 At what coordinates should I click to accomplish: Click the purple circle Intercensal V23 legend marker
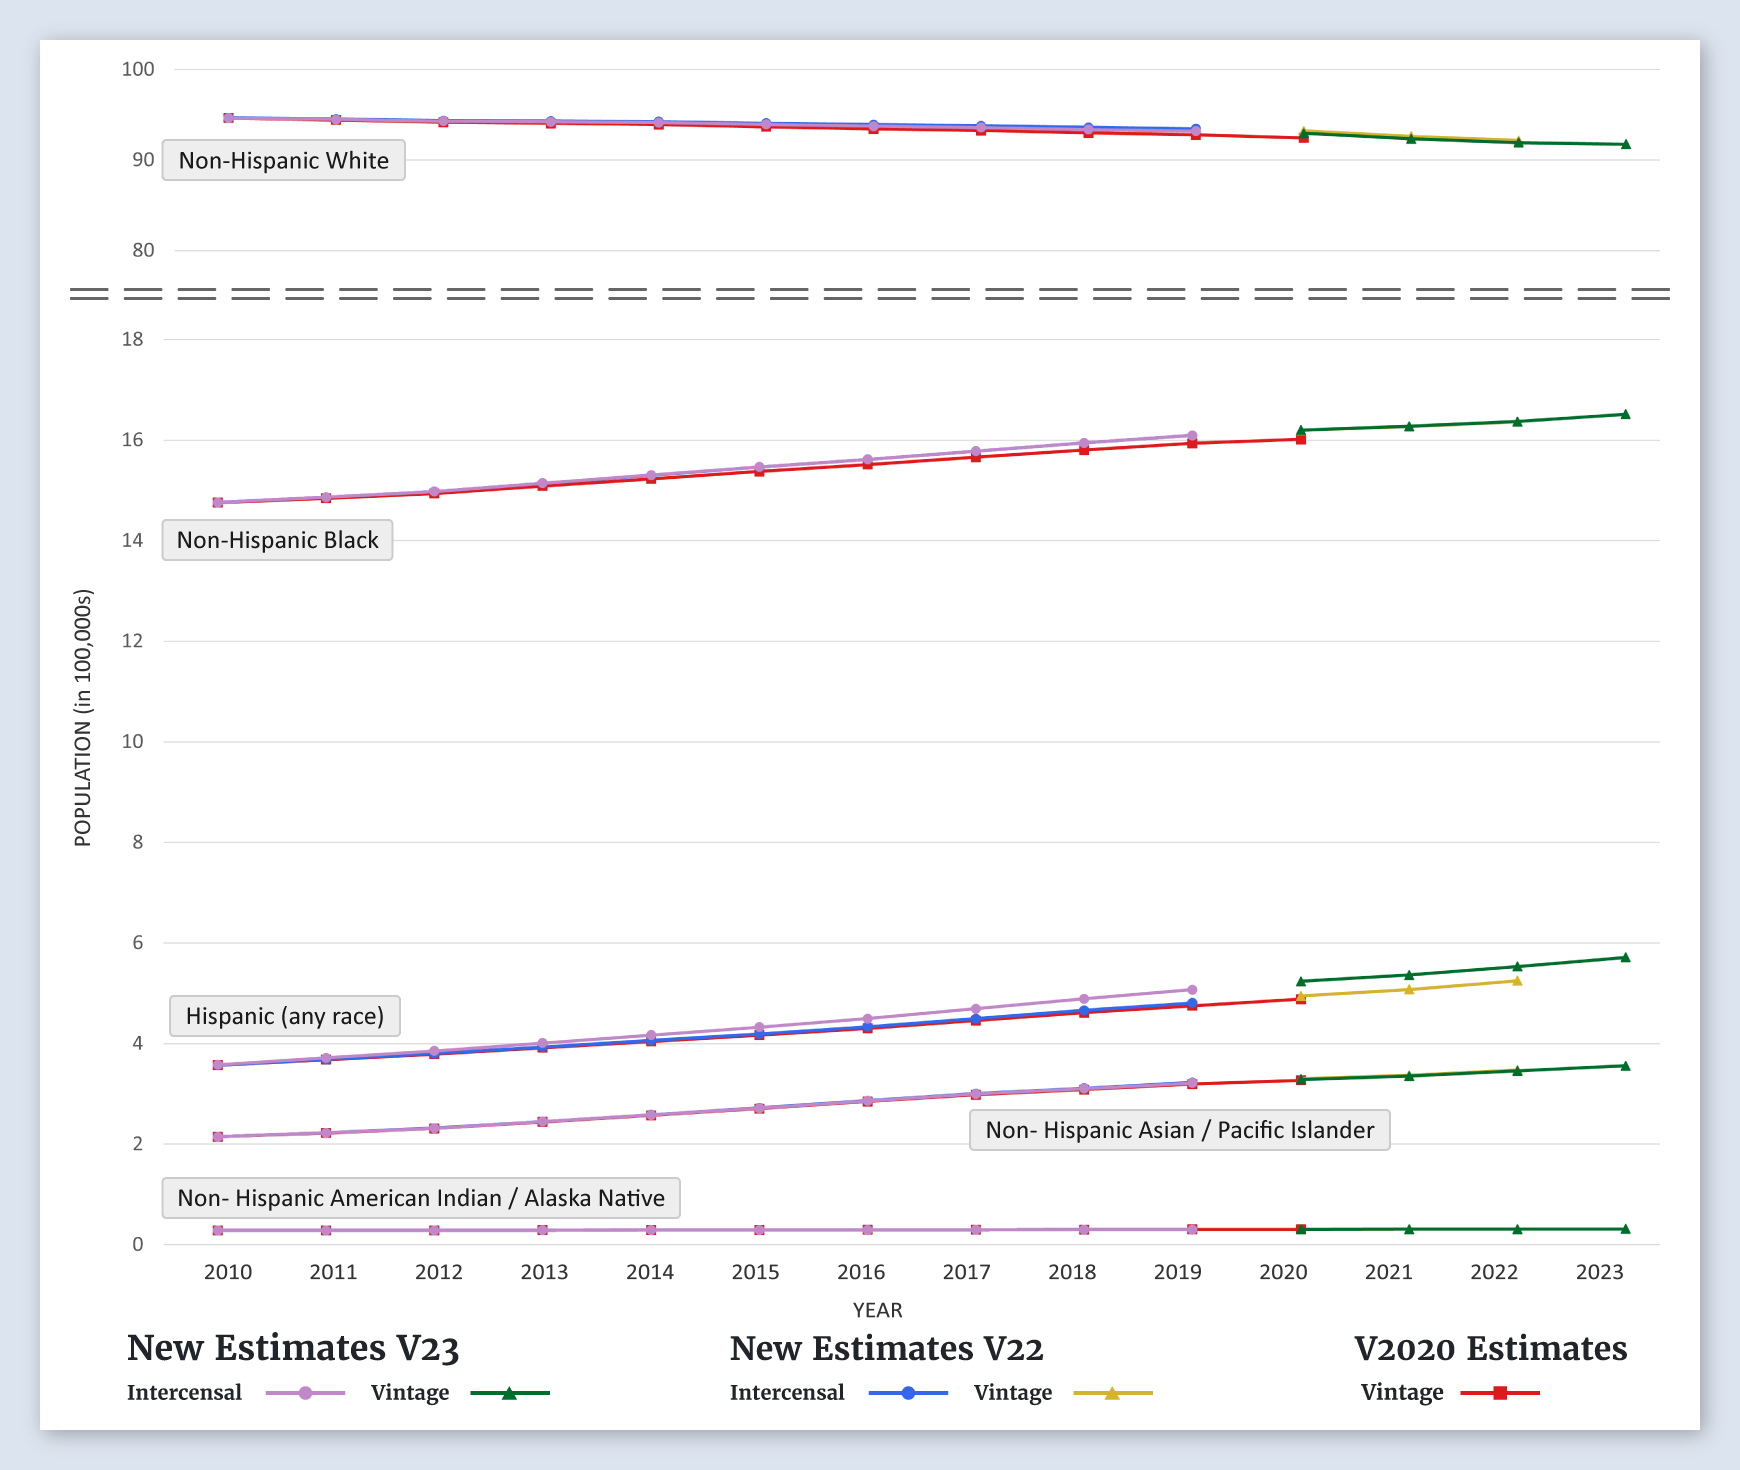click(306, 1393)
